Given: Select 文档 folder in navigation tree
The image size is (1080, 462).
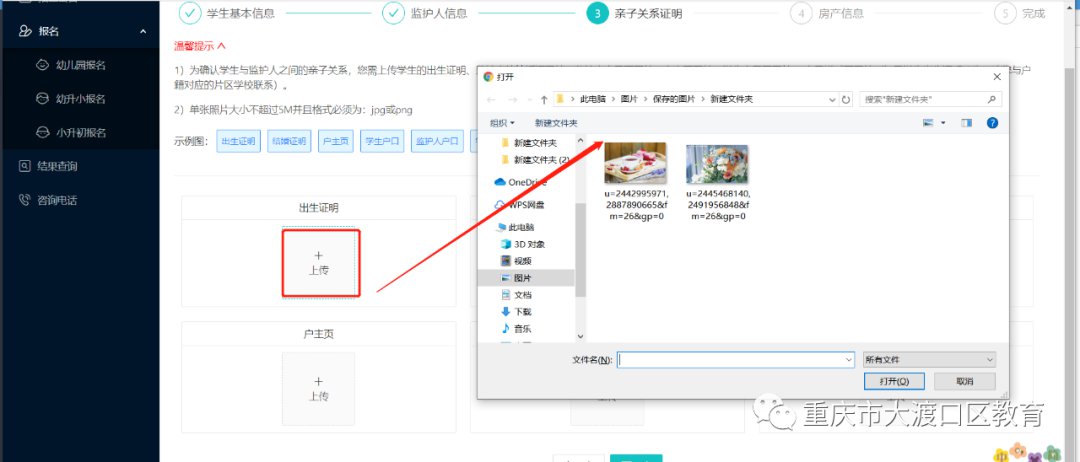Looking at the screenshot, I should point(517,295).
